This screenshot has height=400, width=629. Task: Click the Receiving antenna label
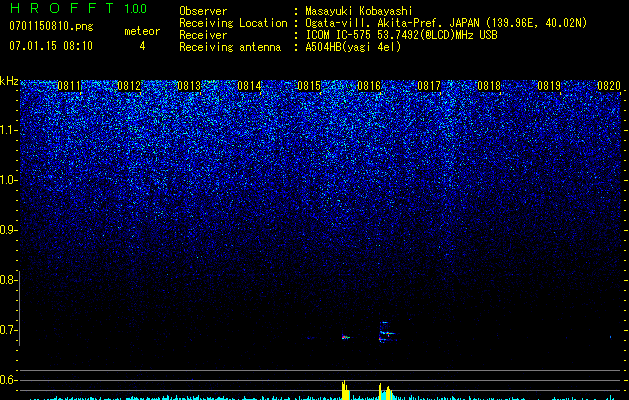pyautogui.click(x=230, y=47)
